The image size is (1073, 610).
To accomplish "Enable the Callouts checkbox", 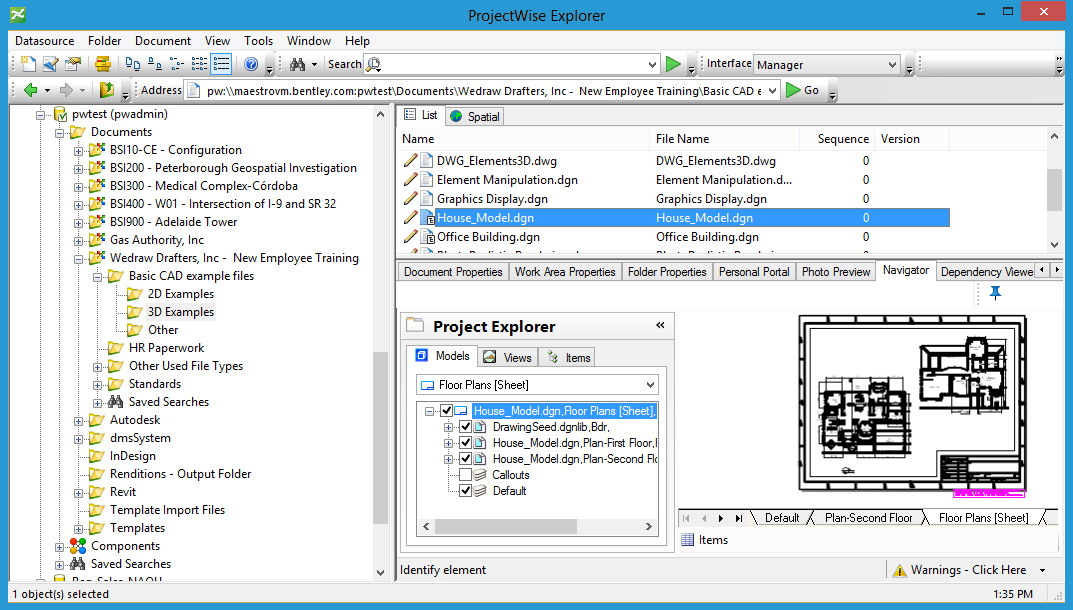I will point(465,475).
